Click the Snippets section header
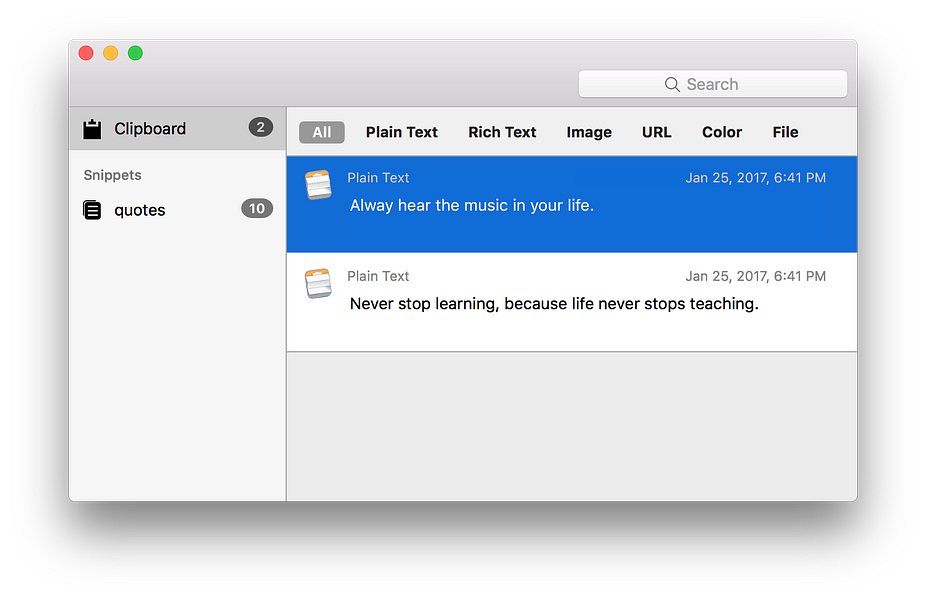926x600 pixels. [112, 175]
